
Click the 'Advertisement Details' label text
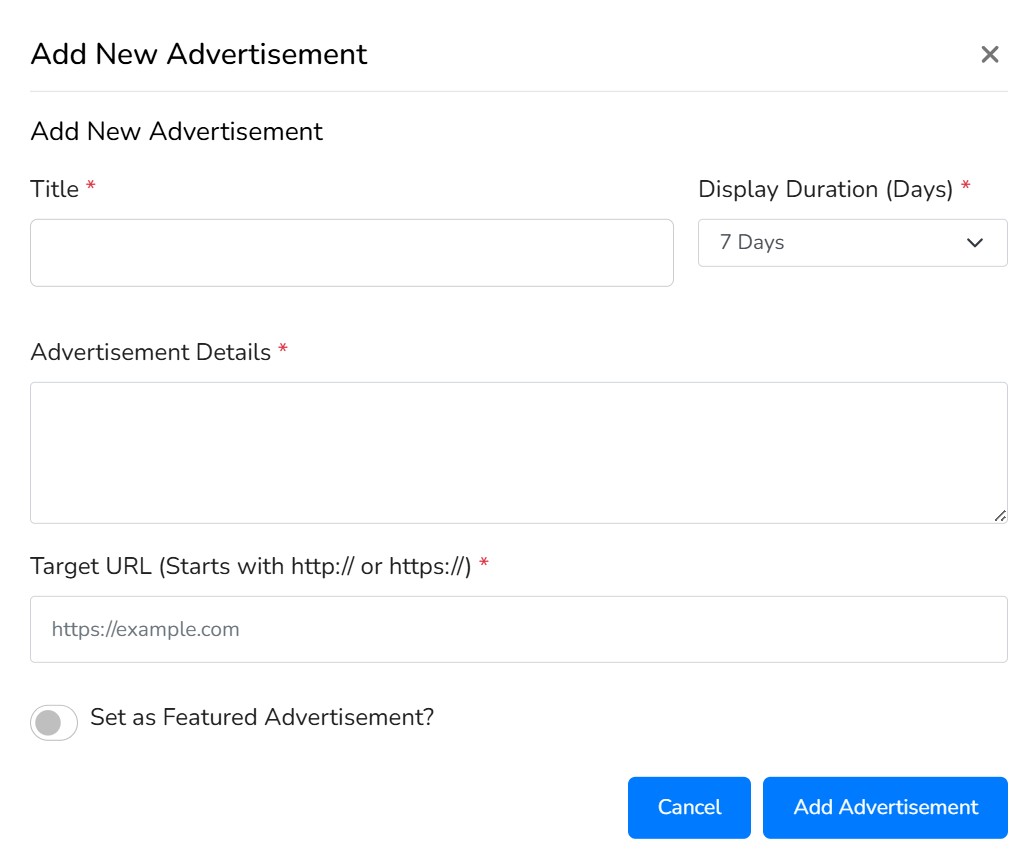(151, 352)
